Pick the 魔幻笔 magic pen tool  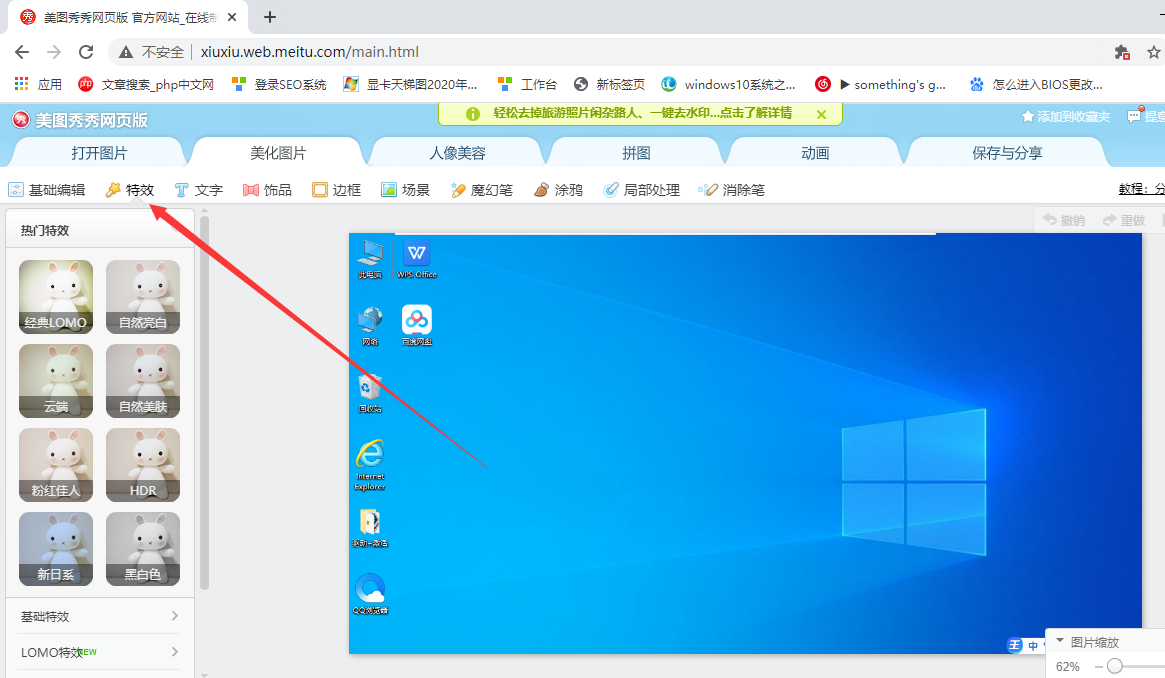(x=482, y=190)
